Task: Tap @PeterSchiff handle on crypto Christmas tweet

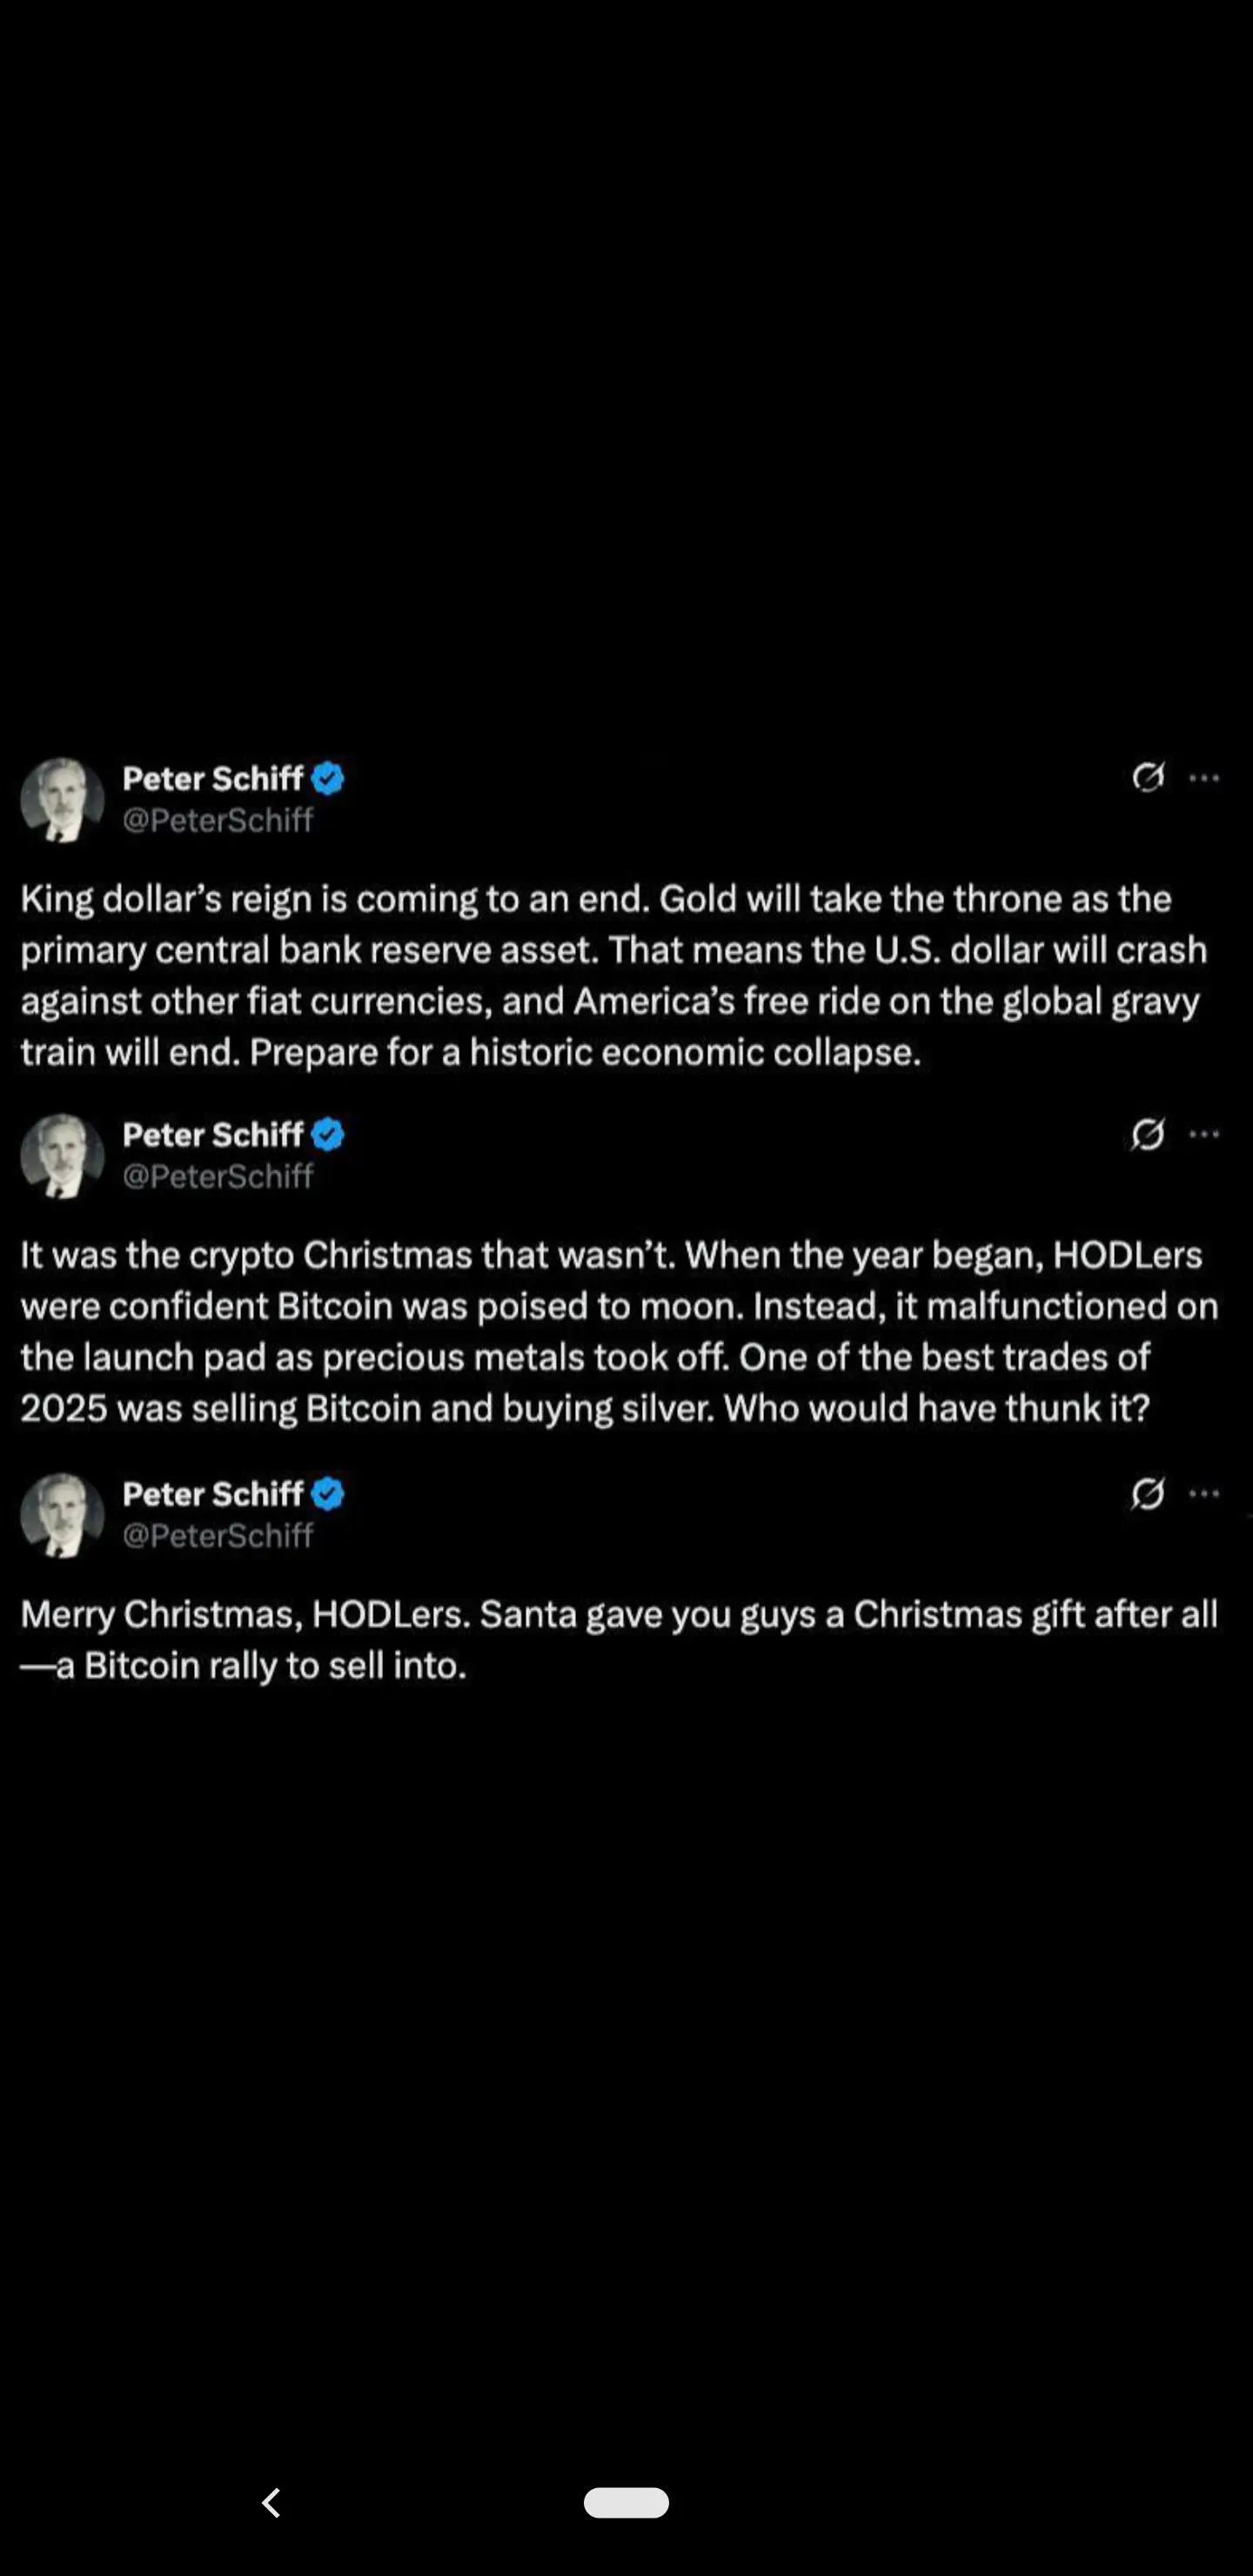Action: (218, 1177)
